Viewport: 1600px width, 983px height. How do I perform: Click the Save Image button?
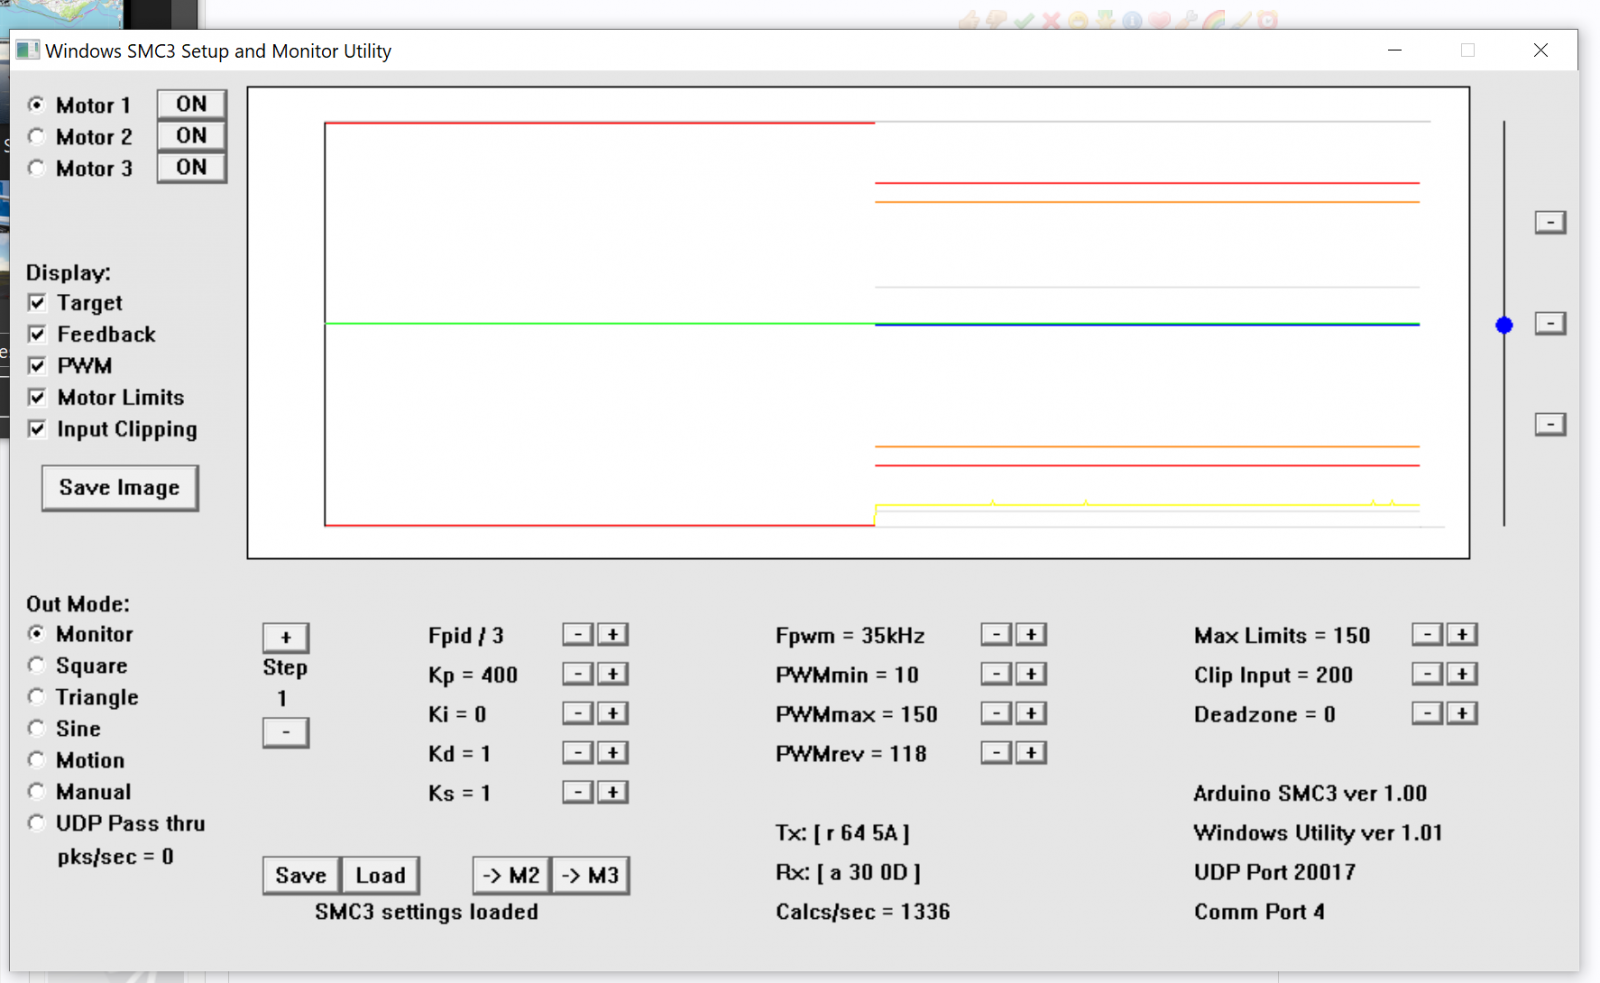(120, 488)
